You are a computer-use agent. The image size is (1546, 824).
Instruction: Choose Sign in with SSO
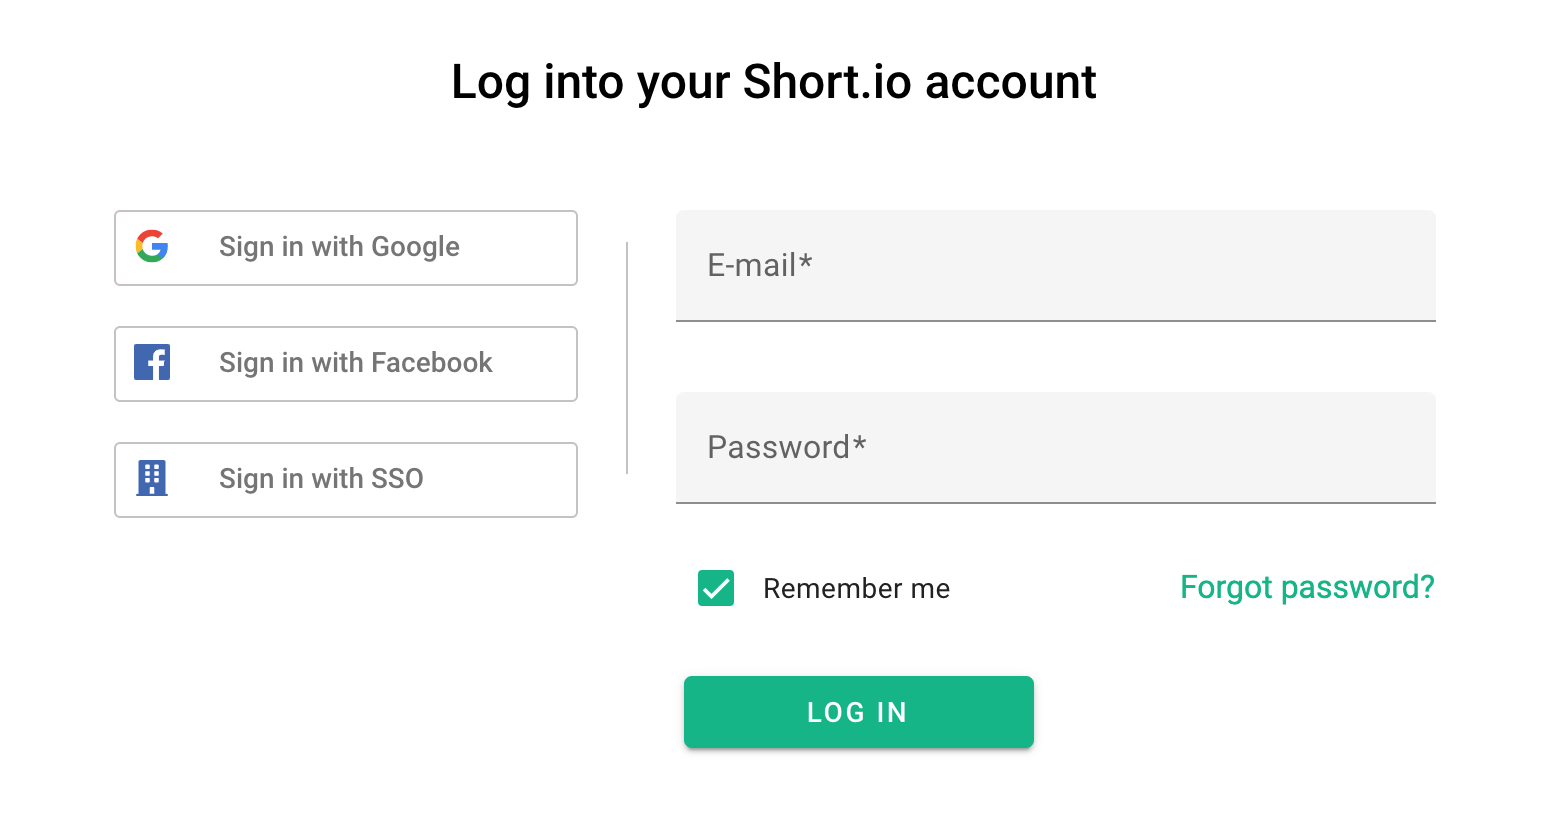click(345, 479)
